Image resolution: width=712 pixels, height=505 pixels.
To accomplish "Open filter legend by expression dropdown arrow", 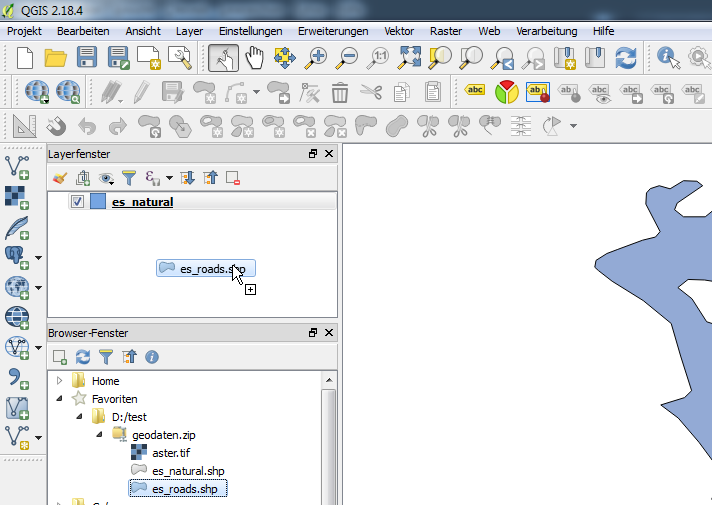I will coord(169,178).
